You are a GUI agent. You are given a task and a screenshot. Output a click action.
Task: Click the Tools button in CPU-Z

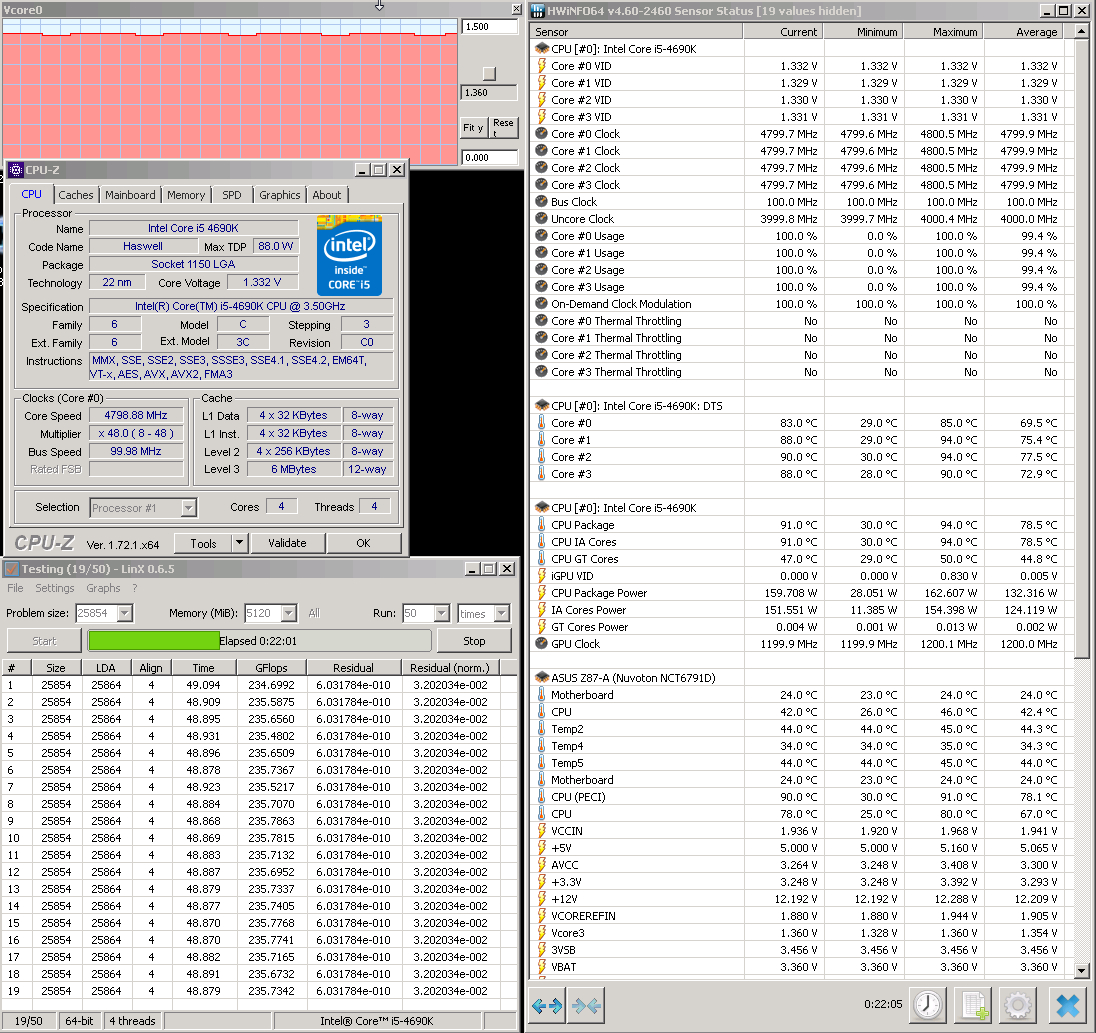(x=203, y=543)
